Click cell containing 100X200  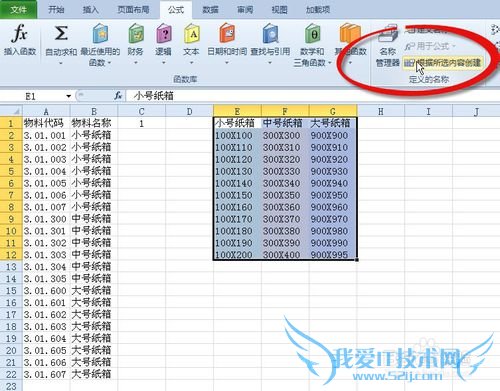coord(237,255)
